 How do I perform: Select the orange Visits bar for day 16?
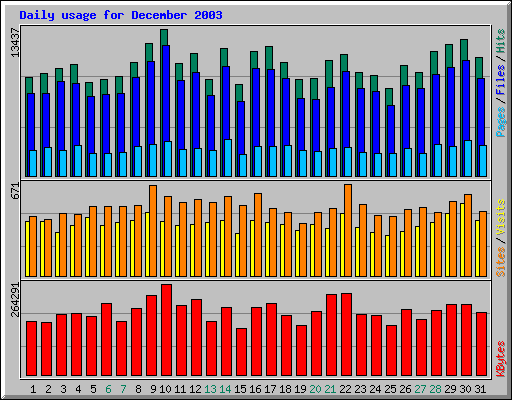pos(258,235)
